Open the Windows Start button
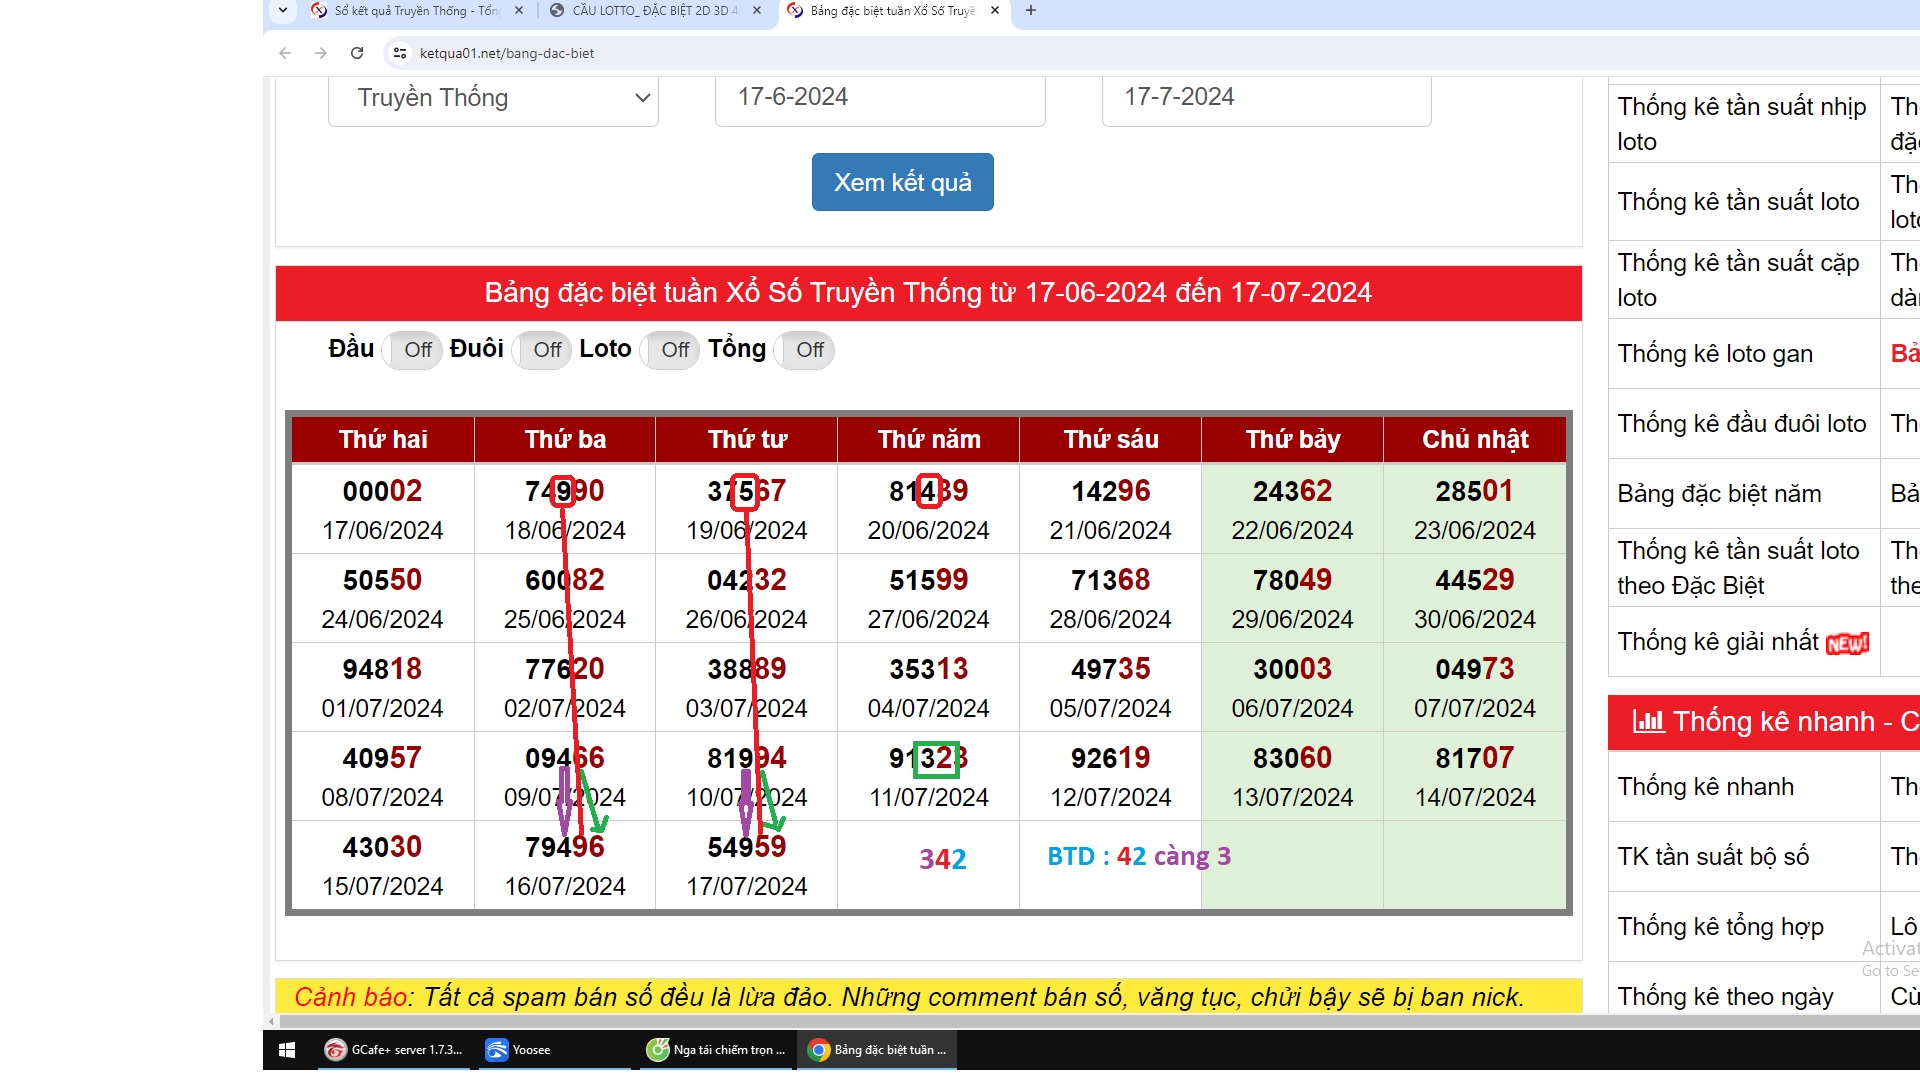The height and width of the screenshot is (1080, 1920). click(287, 1050)
